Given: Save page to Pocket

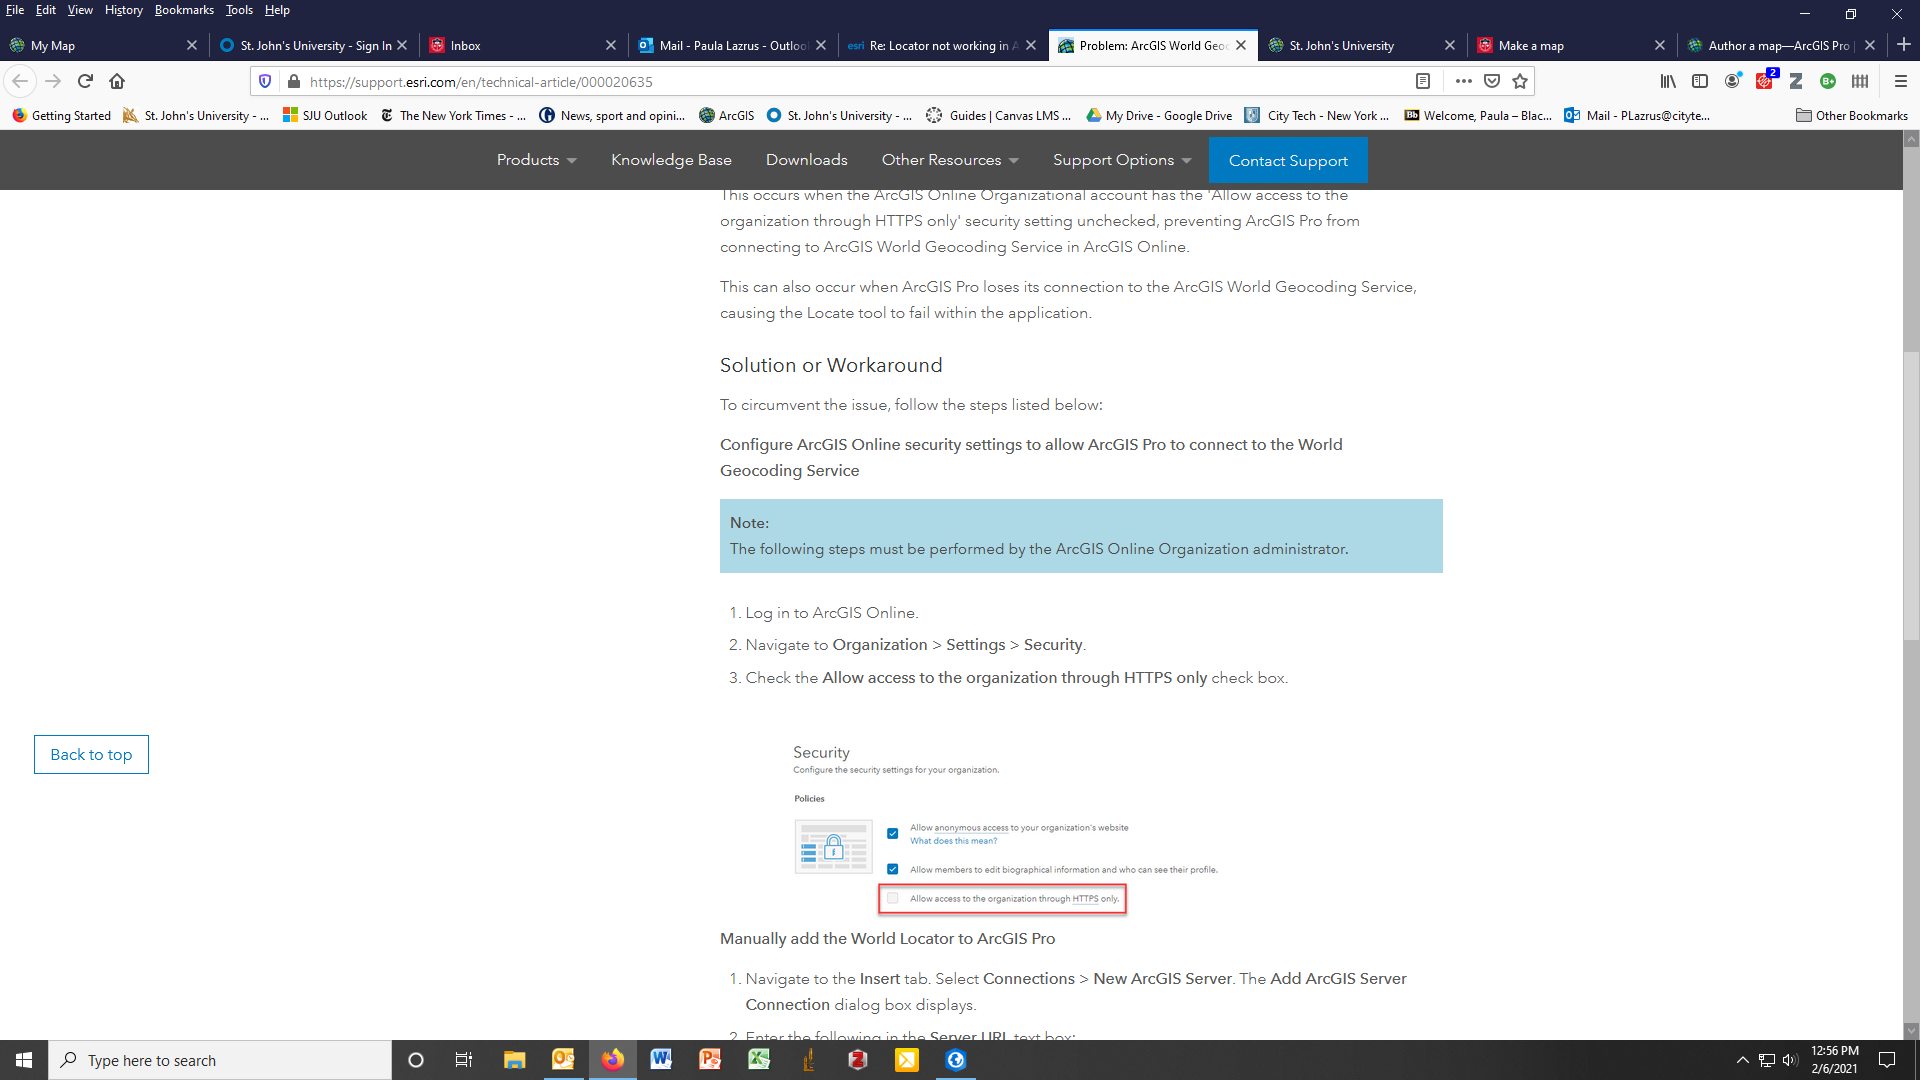Looking at the screenshot, I should click(x=1491, y=81).
